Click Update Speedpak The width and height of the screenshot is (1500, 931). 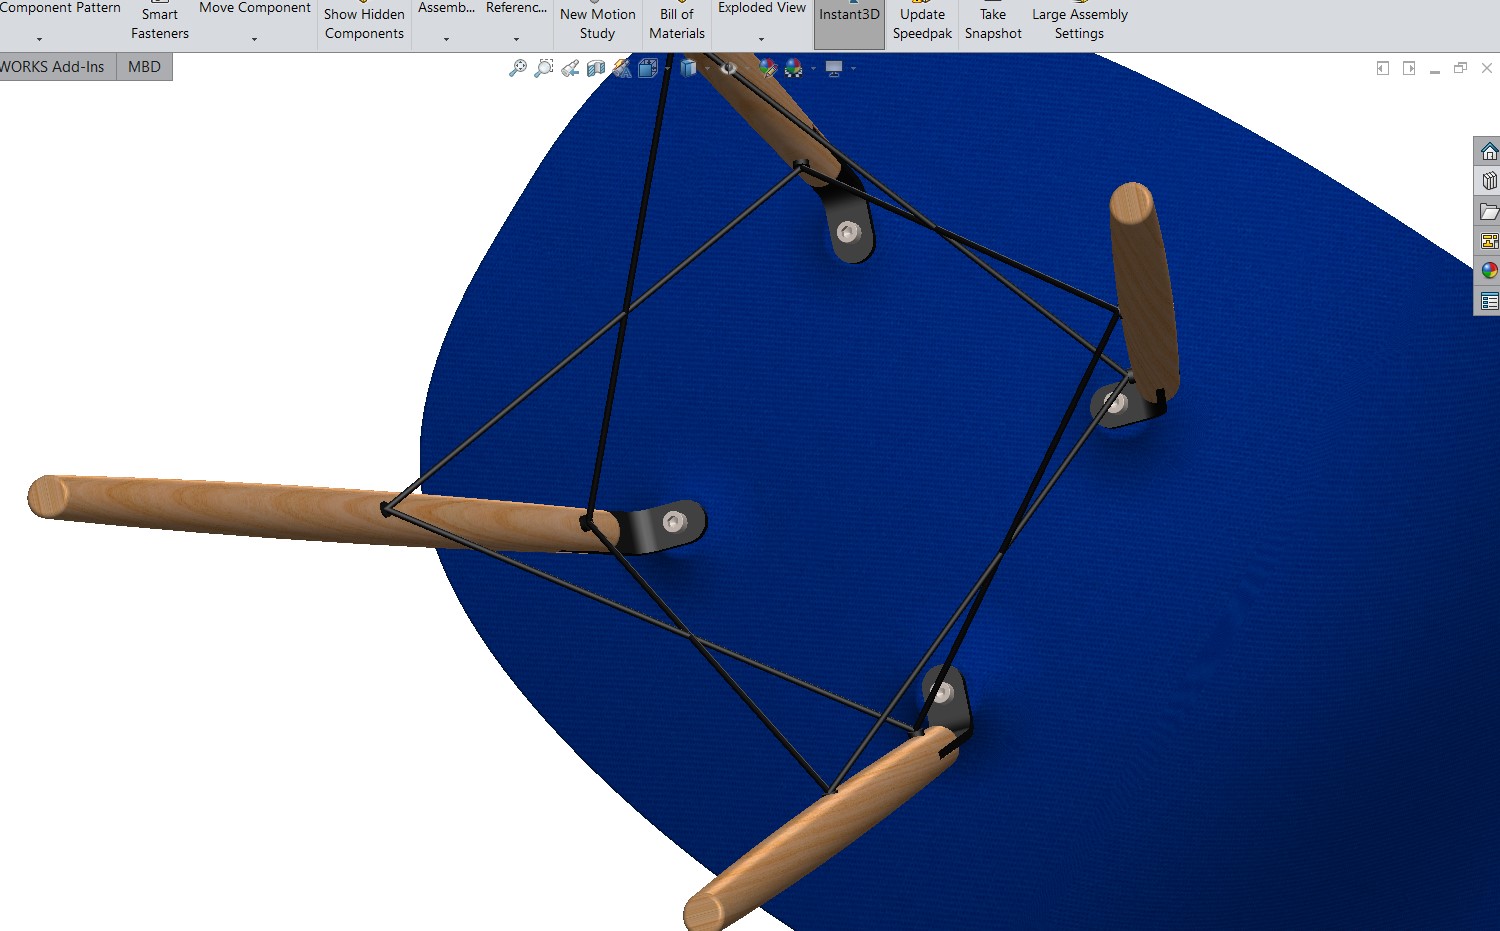coord(922,23)
